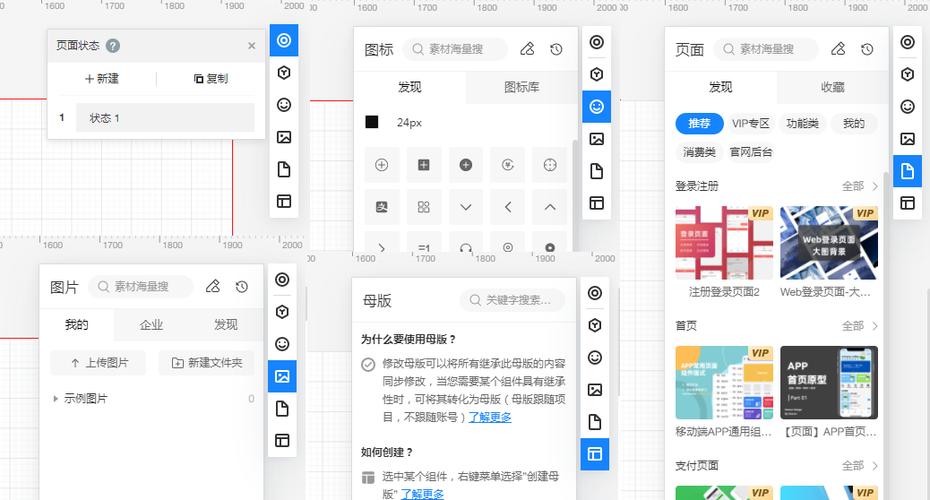Select the 发现 tab in the 图标 panel

click(x=409, y=87)
